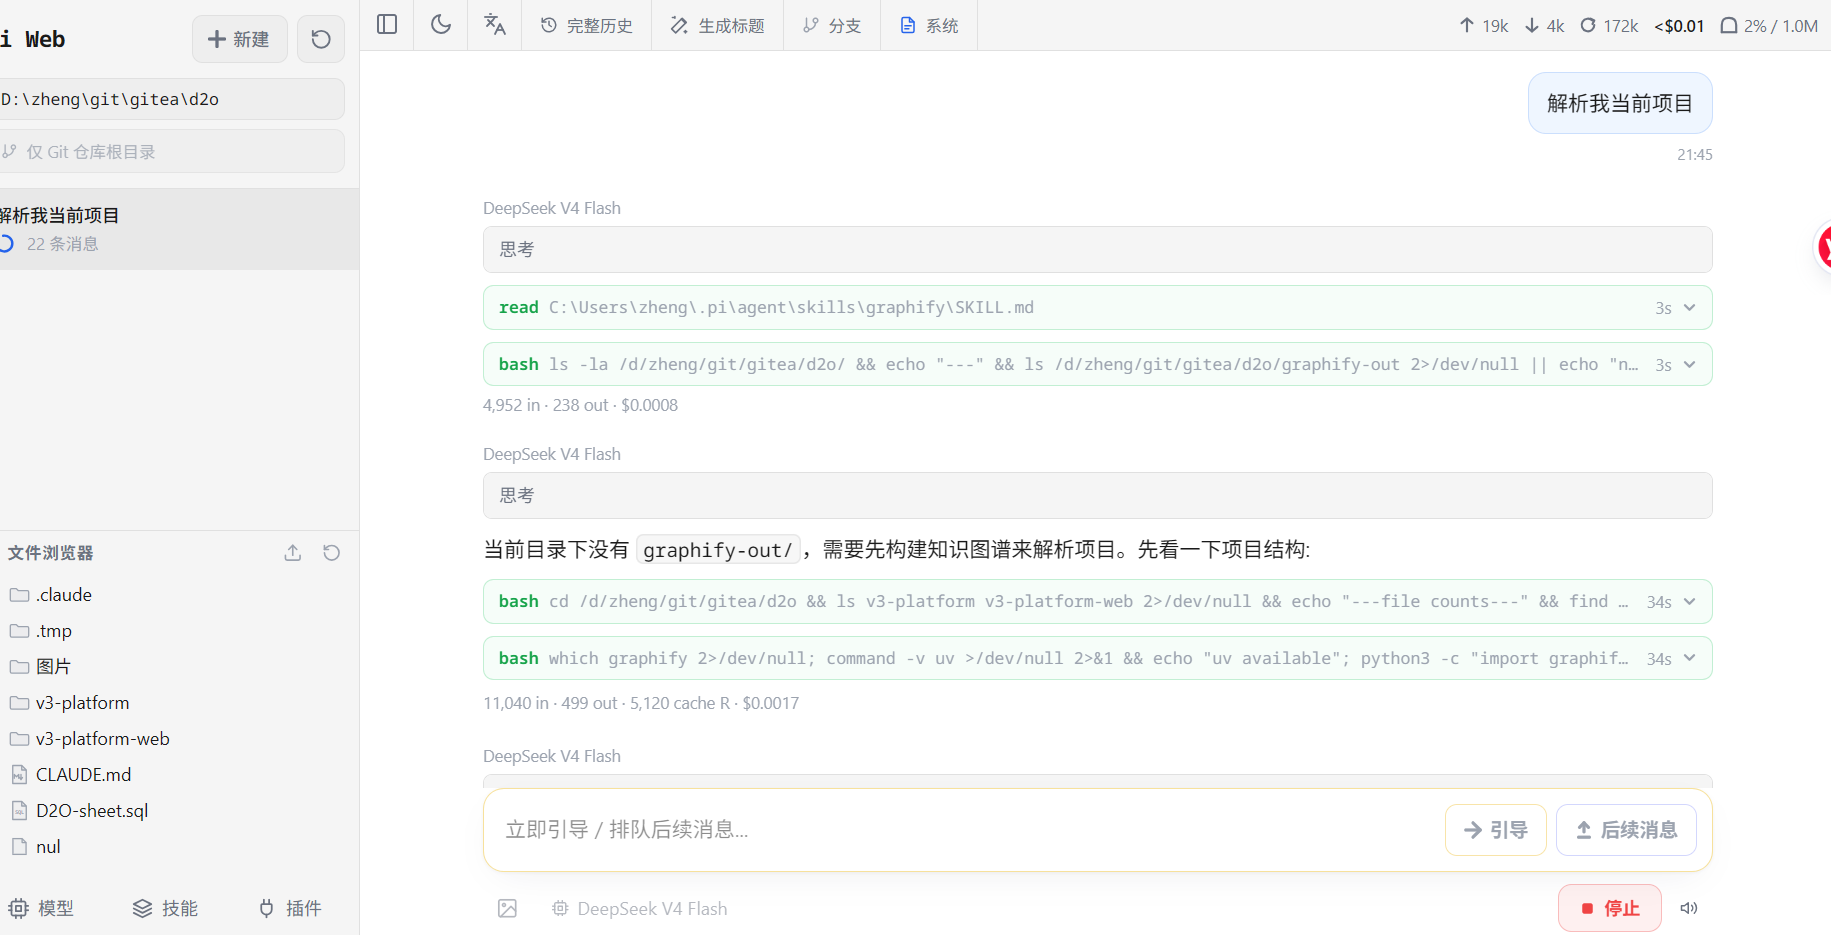This screenshot has height=935, width=1831.
Task: Click the 4k download tokens stat
Action: (x=1545, y=26)
